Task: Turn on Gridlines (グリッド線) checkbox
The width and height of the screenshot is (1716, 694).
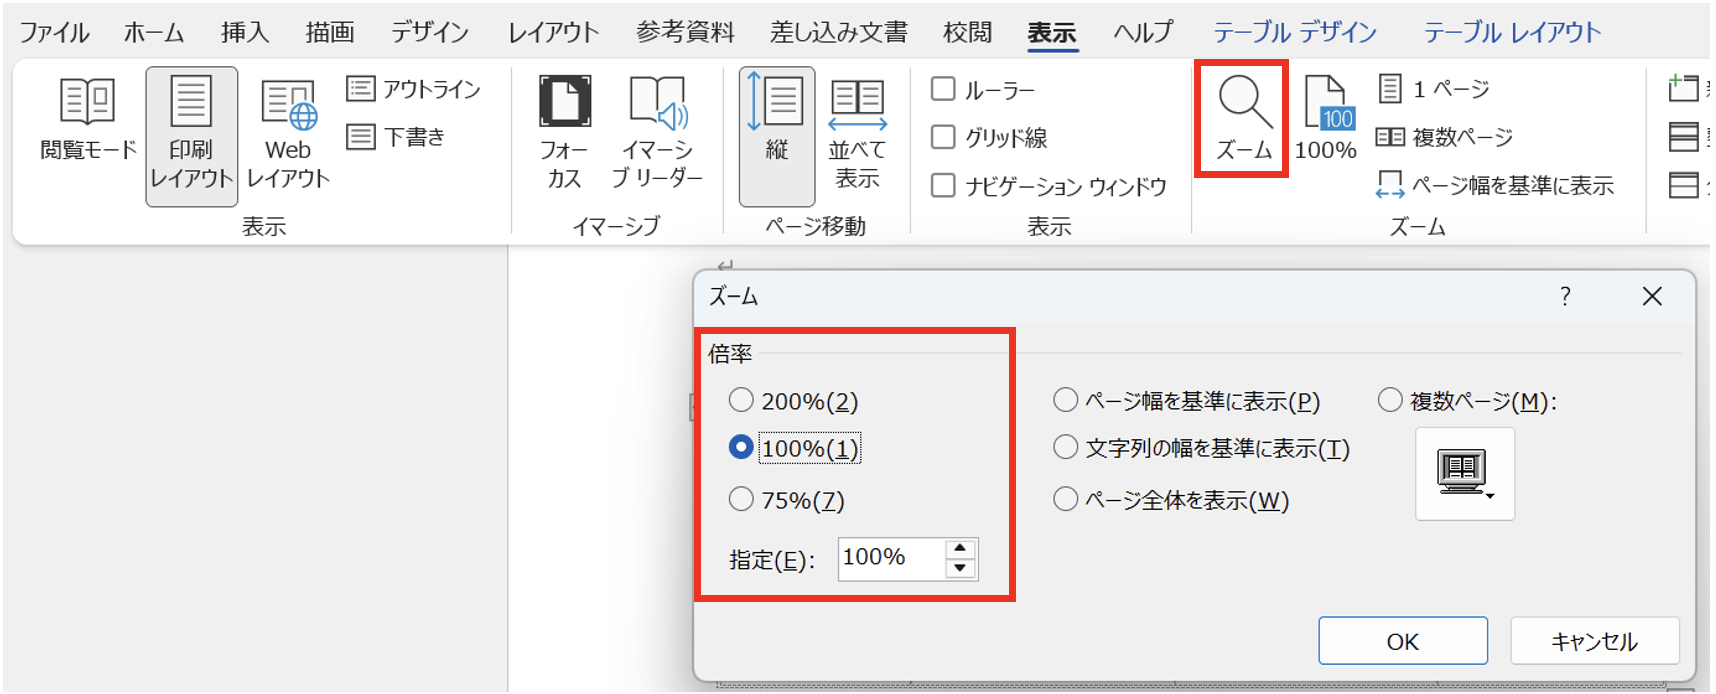Action: coord(943,137)
